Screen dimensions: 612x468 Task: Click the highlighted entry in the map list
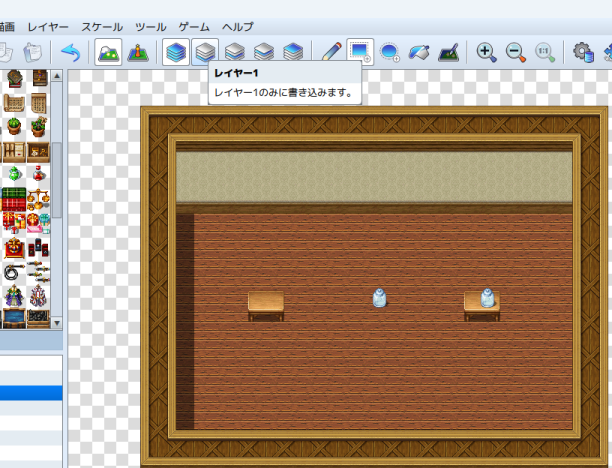coord(30,393)
